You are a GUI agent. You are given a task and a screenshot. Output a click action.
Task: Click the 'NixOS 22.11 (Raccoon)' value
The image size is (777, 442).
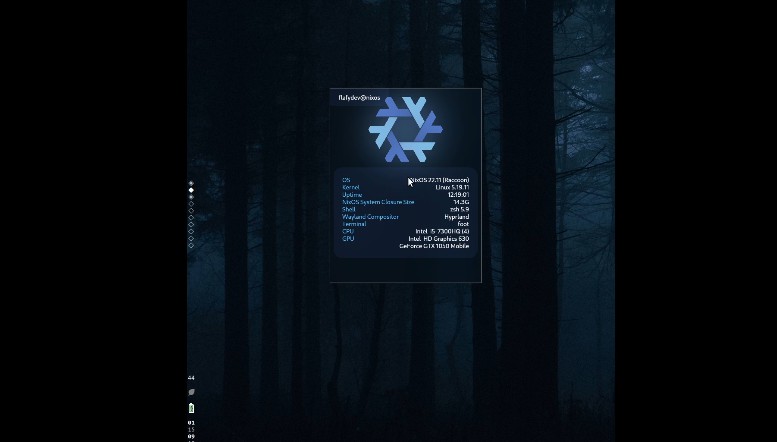pyautogui.click(x=439, y=180)
